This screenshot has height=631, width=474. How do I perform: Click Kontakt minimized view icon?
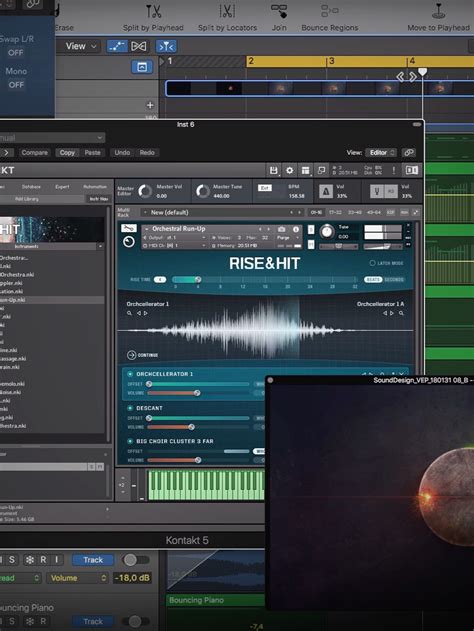tap(321, 171)
